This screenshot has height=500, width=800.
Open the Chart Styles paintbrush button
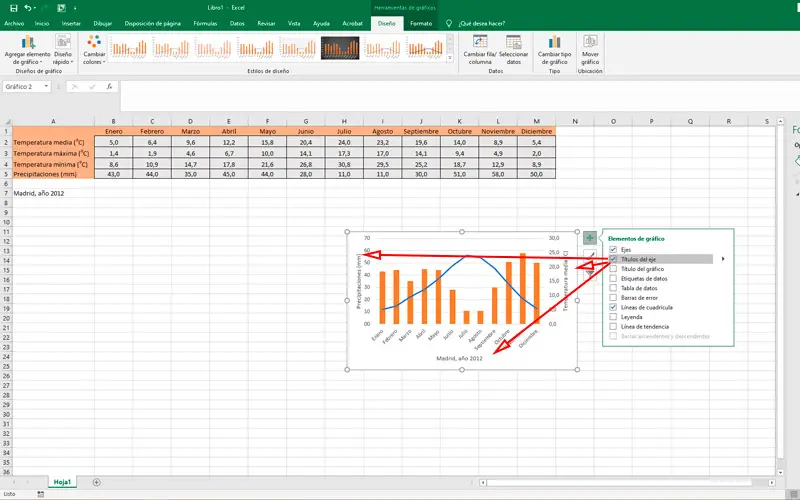click(590, 254)
